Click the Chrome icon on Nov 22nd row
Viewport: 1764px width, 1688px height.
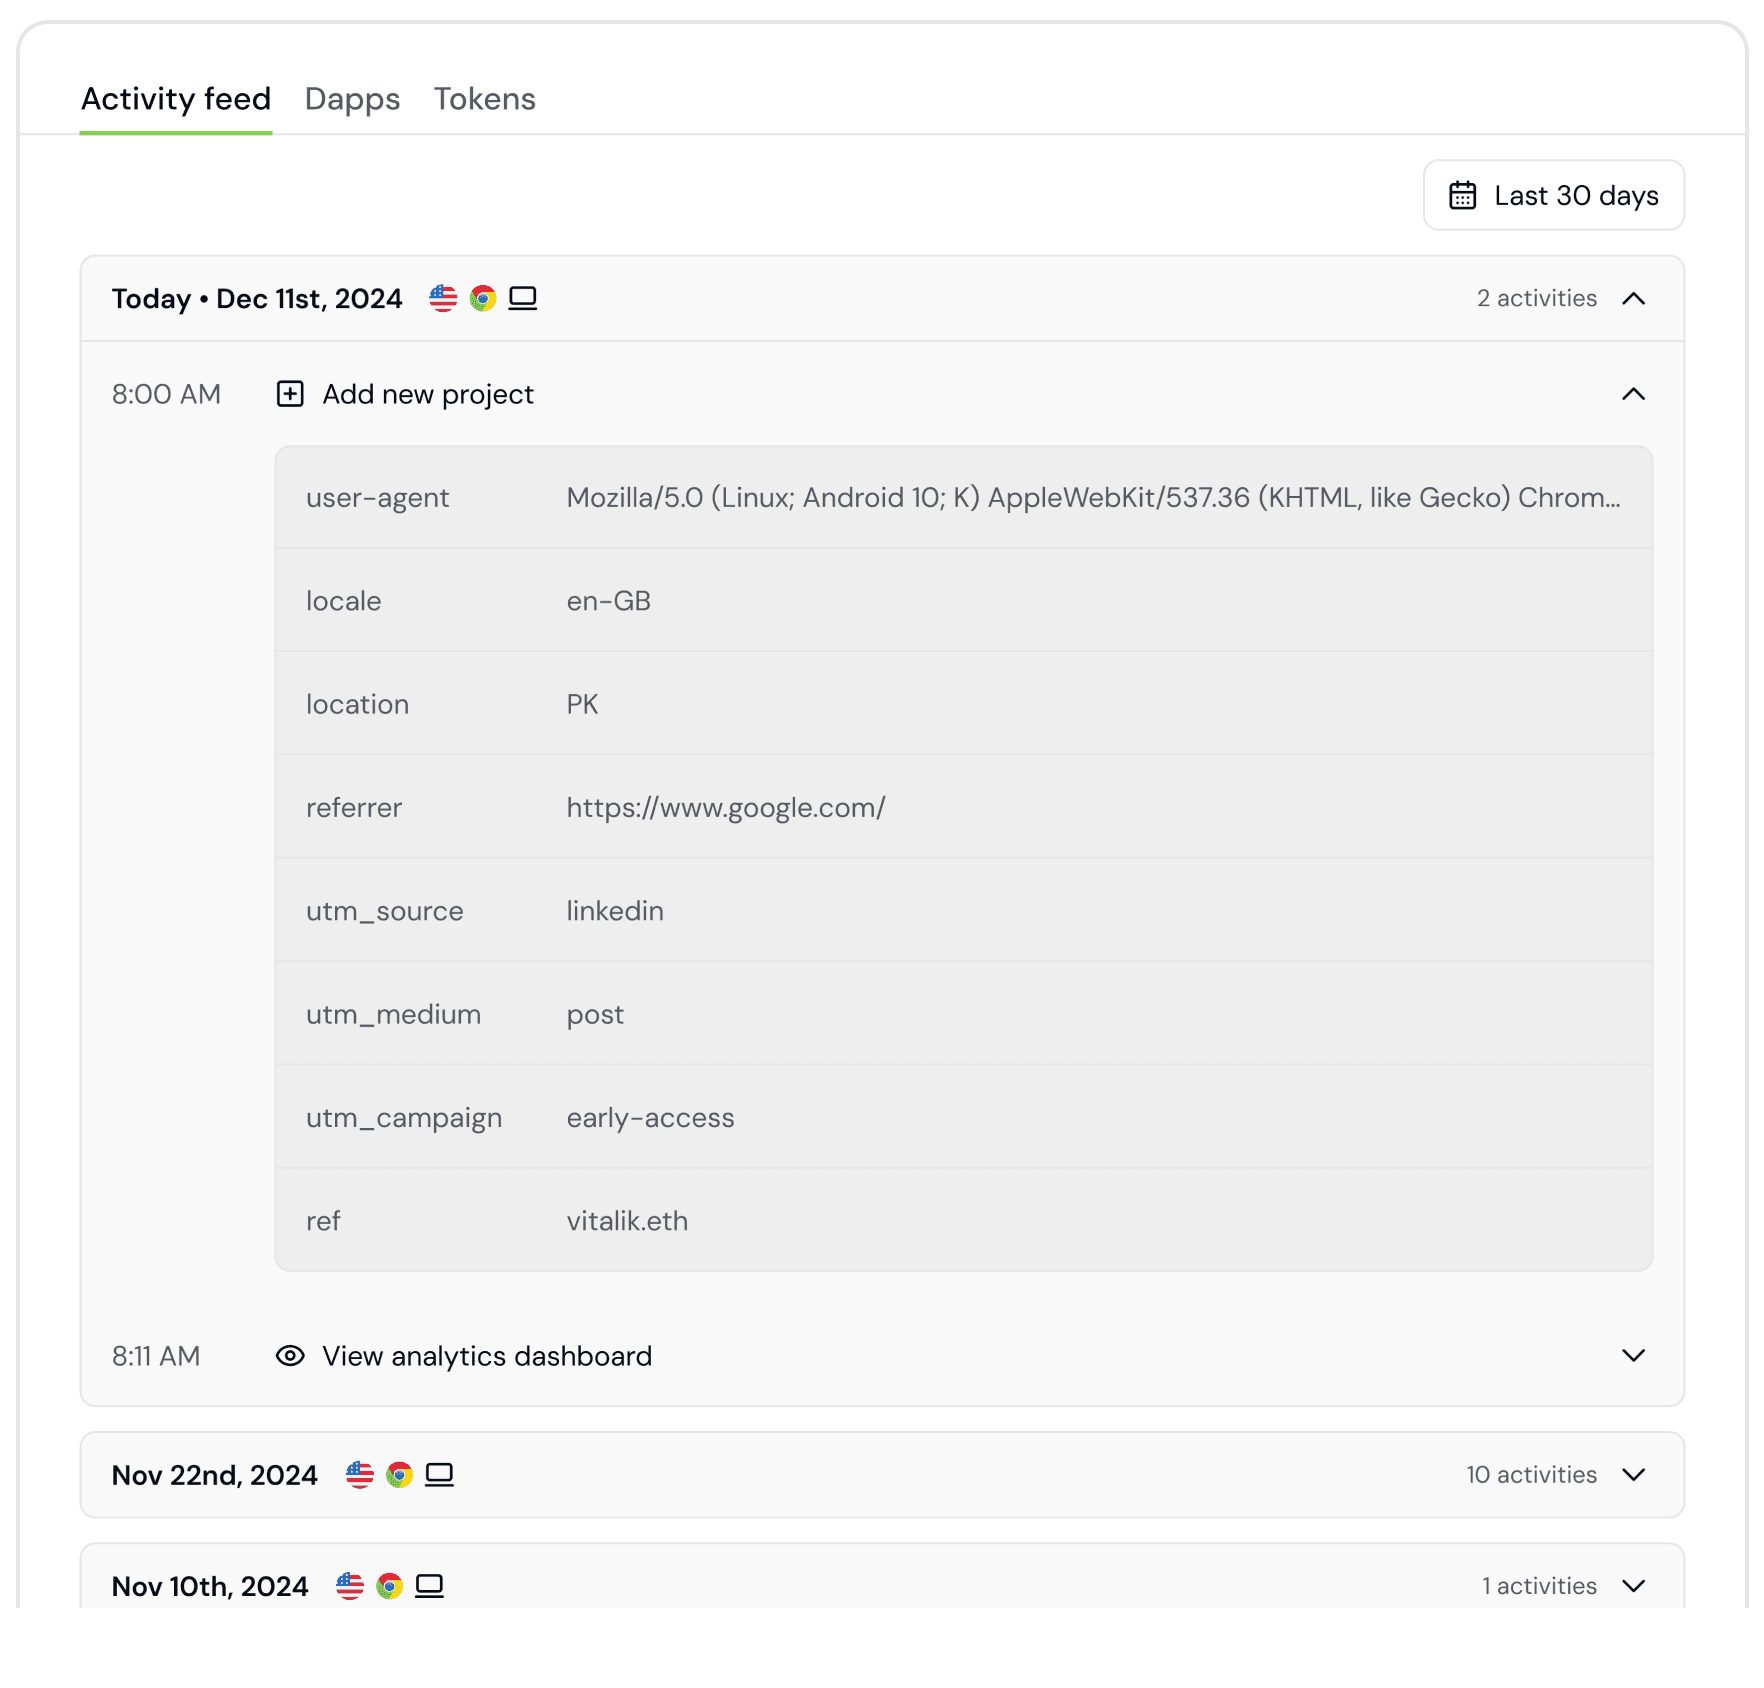pyautogui.click(x=399, y=1475)
